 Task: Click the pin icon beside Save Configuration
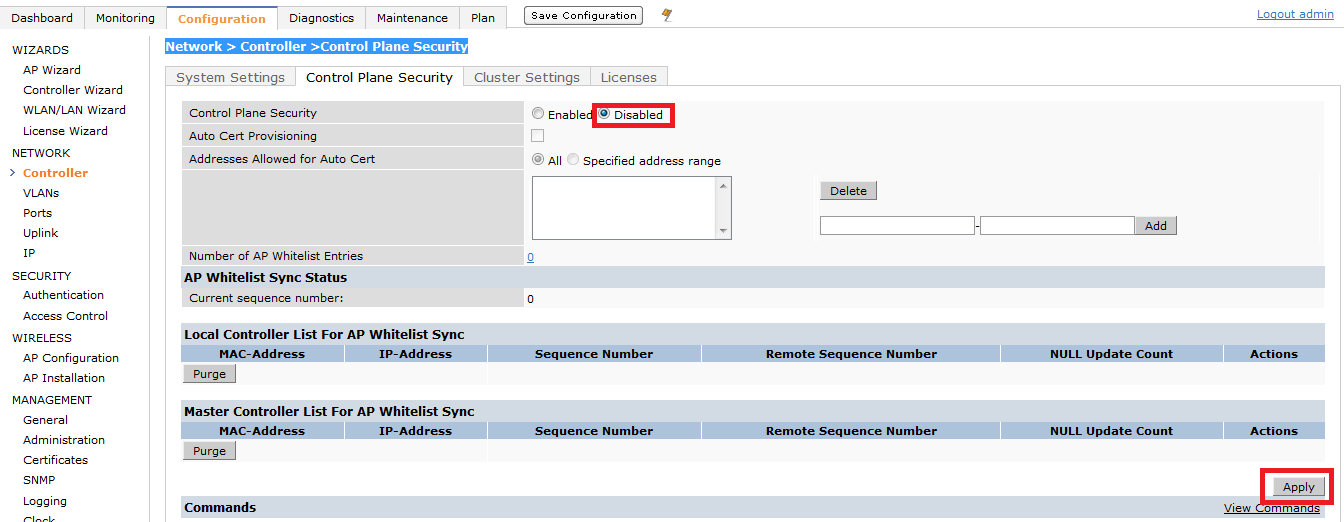tap(667, 15)
